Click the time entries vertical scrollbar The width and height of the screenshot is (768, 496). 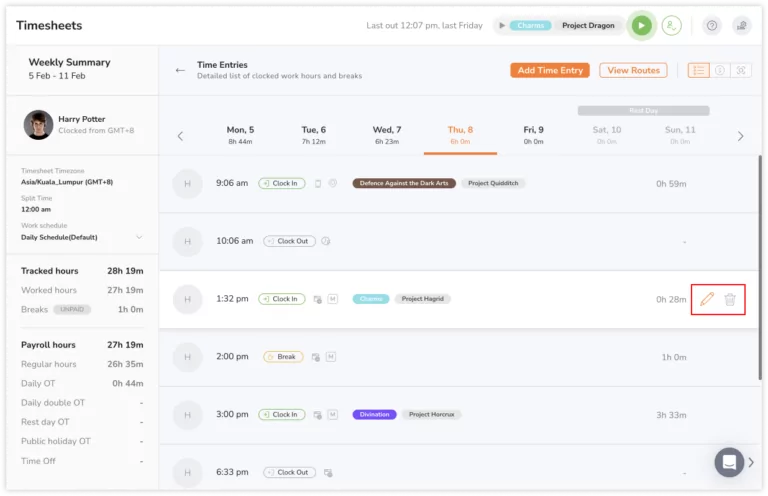760,267
